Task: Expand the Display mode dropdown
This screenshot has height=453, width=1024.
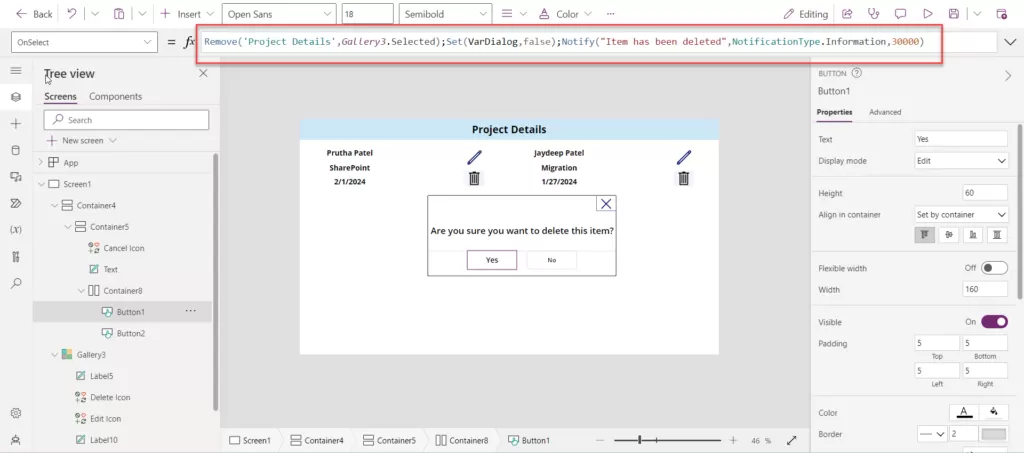Action: [961, 161]
